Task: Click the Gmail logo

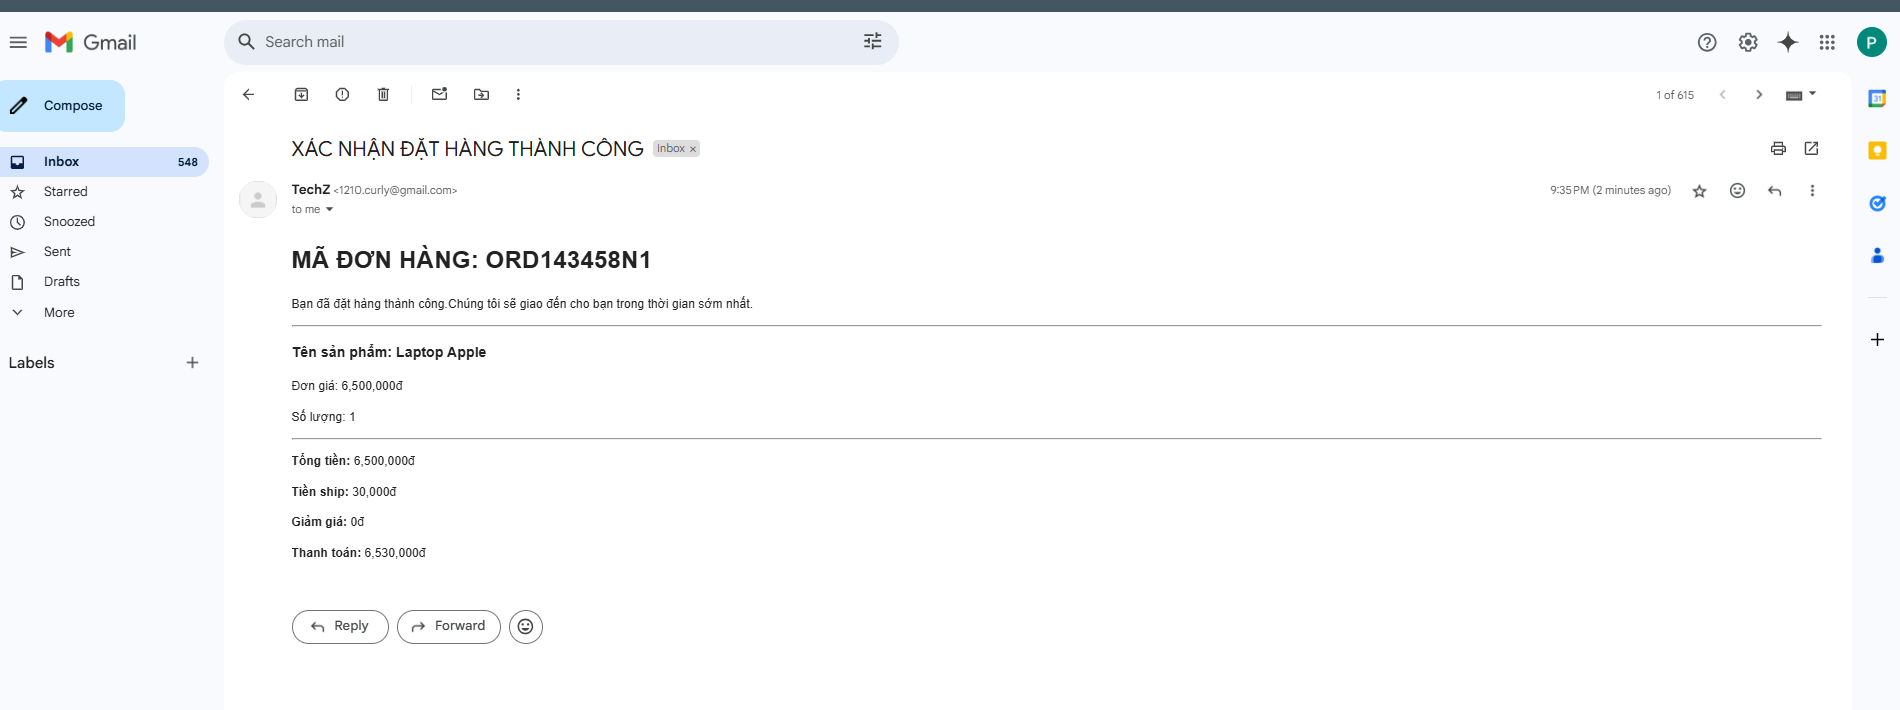Action: click(90, 42)
